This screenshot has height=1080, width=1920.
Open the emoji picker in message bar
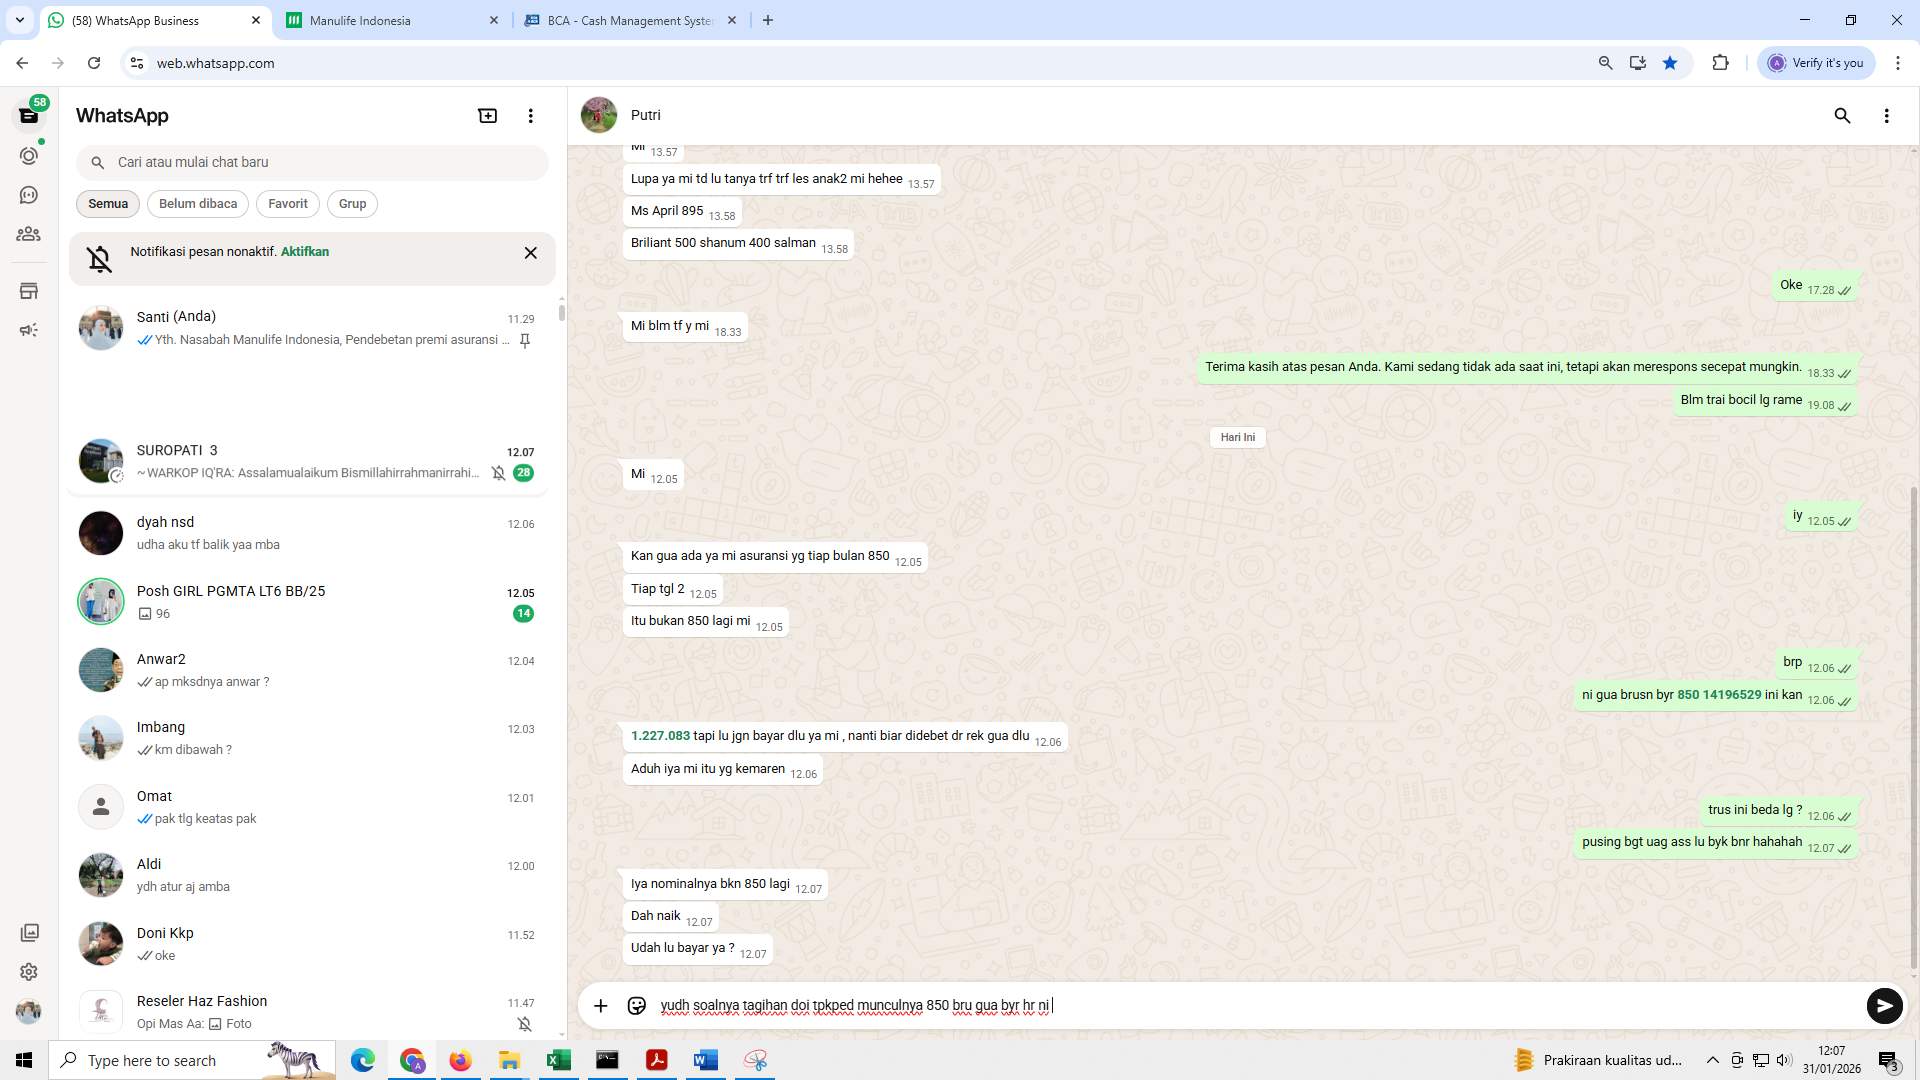tap(637, 1006)
